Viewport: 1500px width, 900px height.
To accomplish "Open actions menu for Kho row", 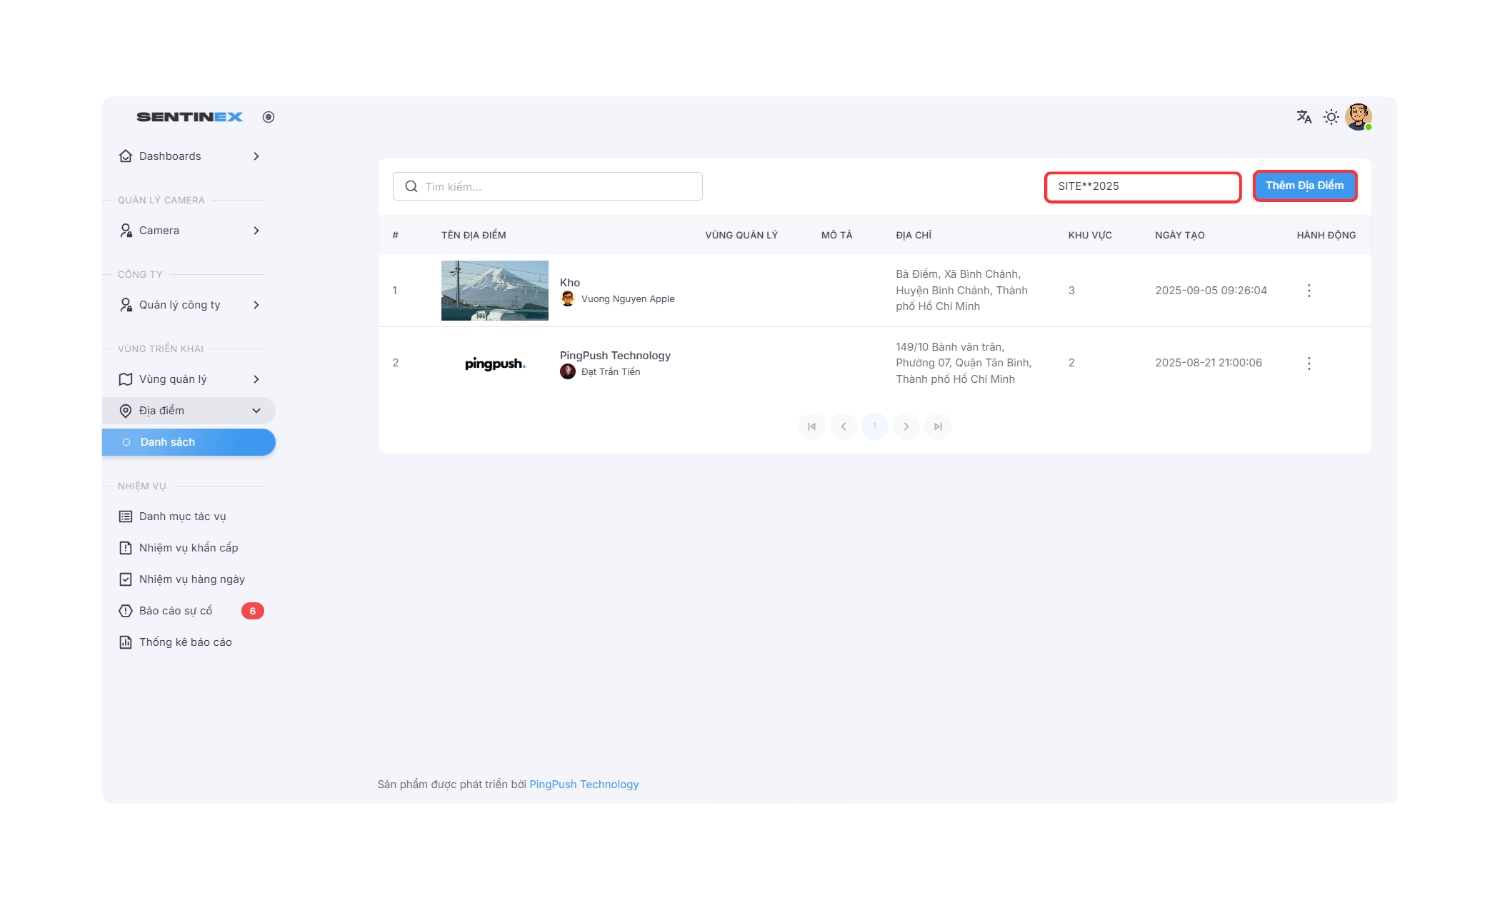I will coord(1309,291).
